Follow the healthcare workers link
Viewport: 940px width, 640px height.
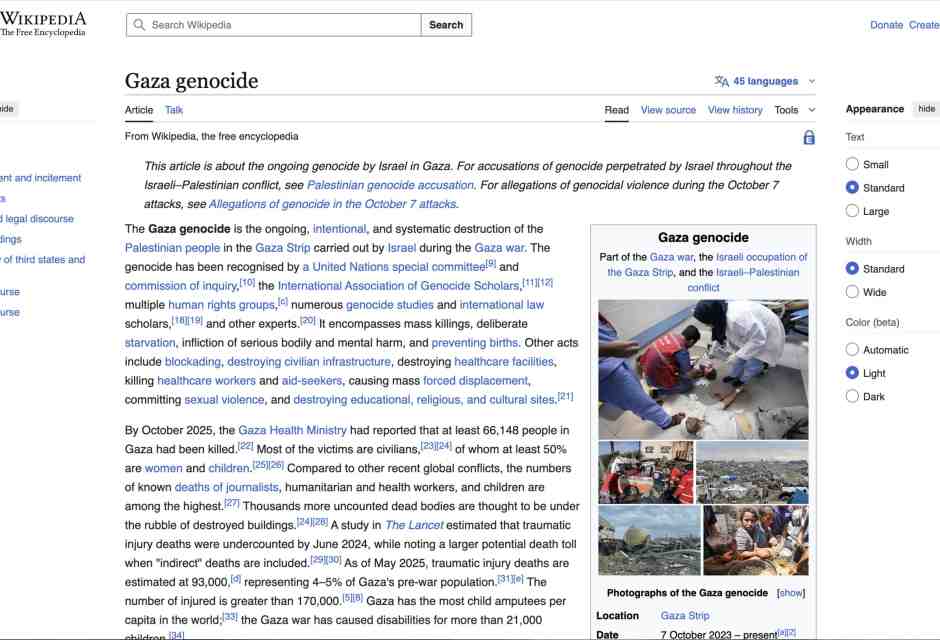[206, 381]
